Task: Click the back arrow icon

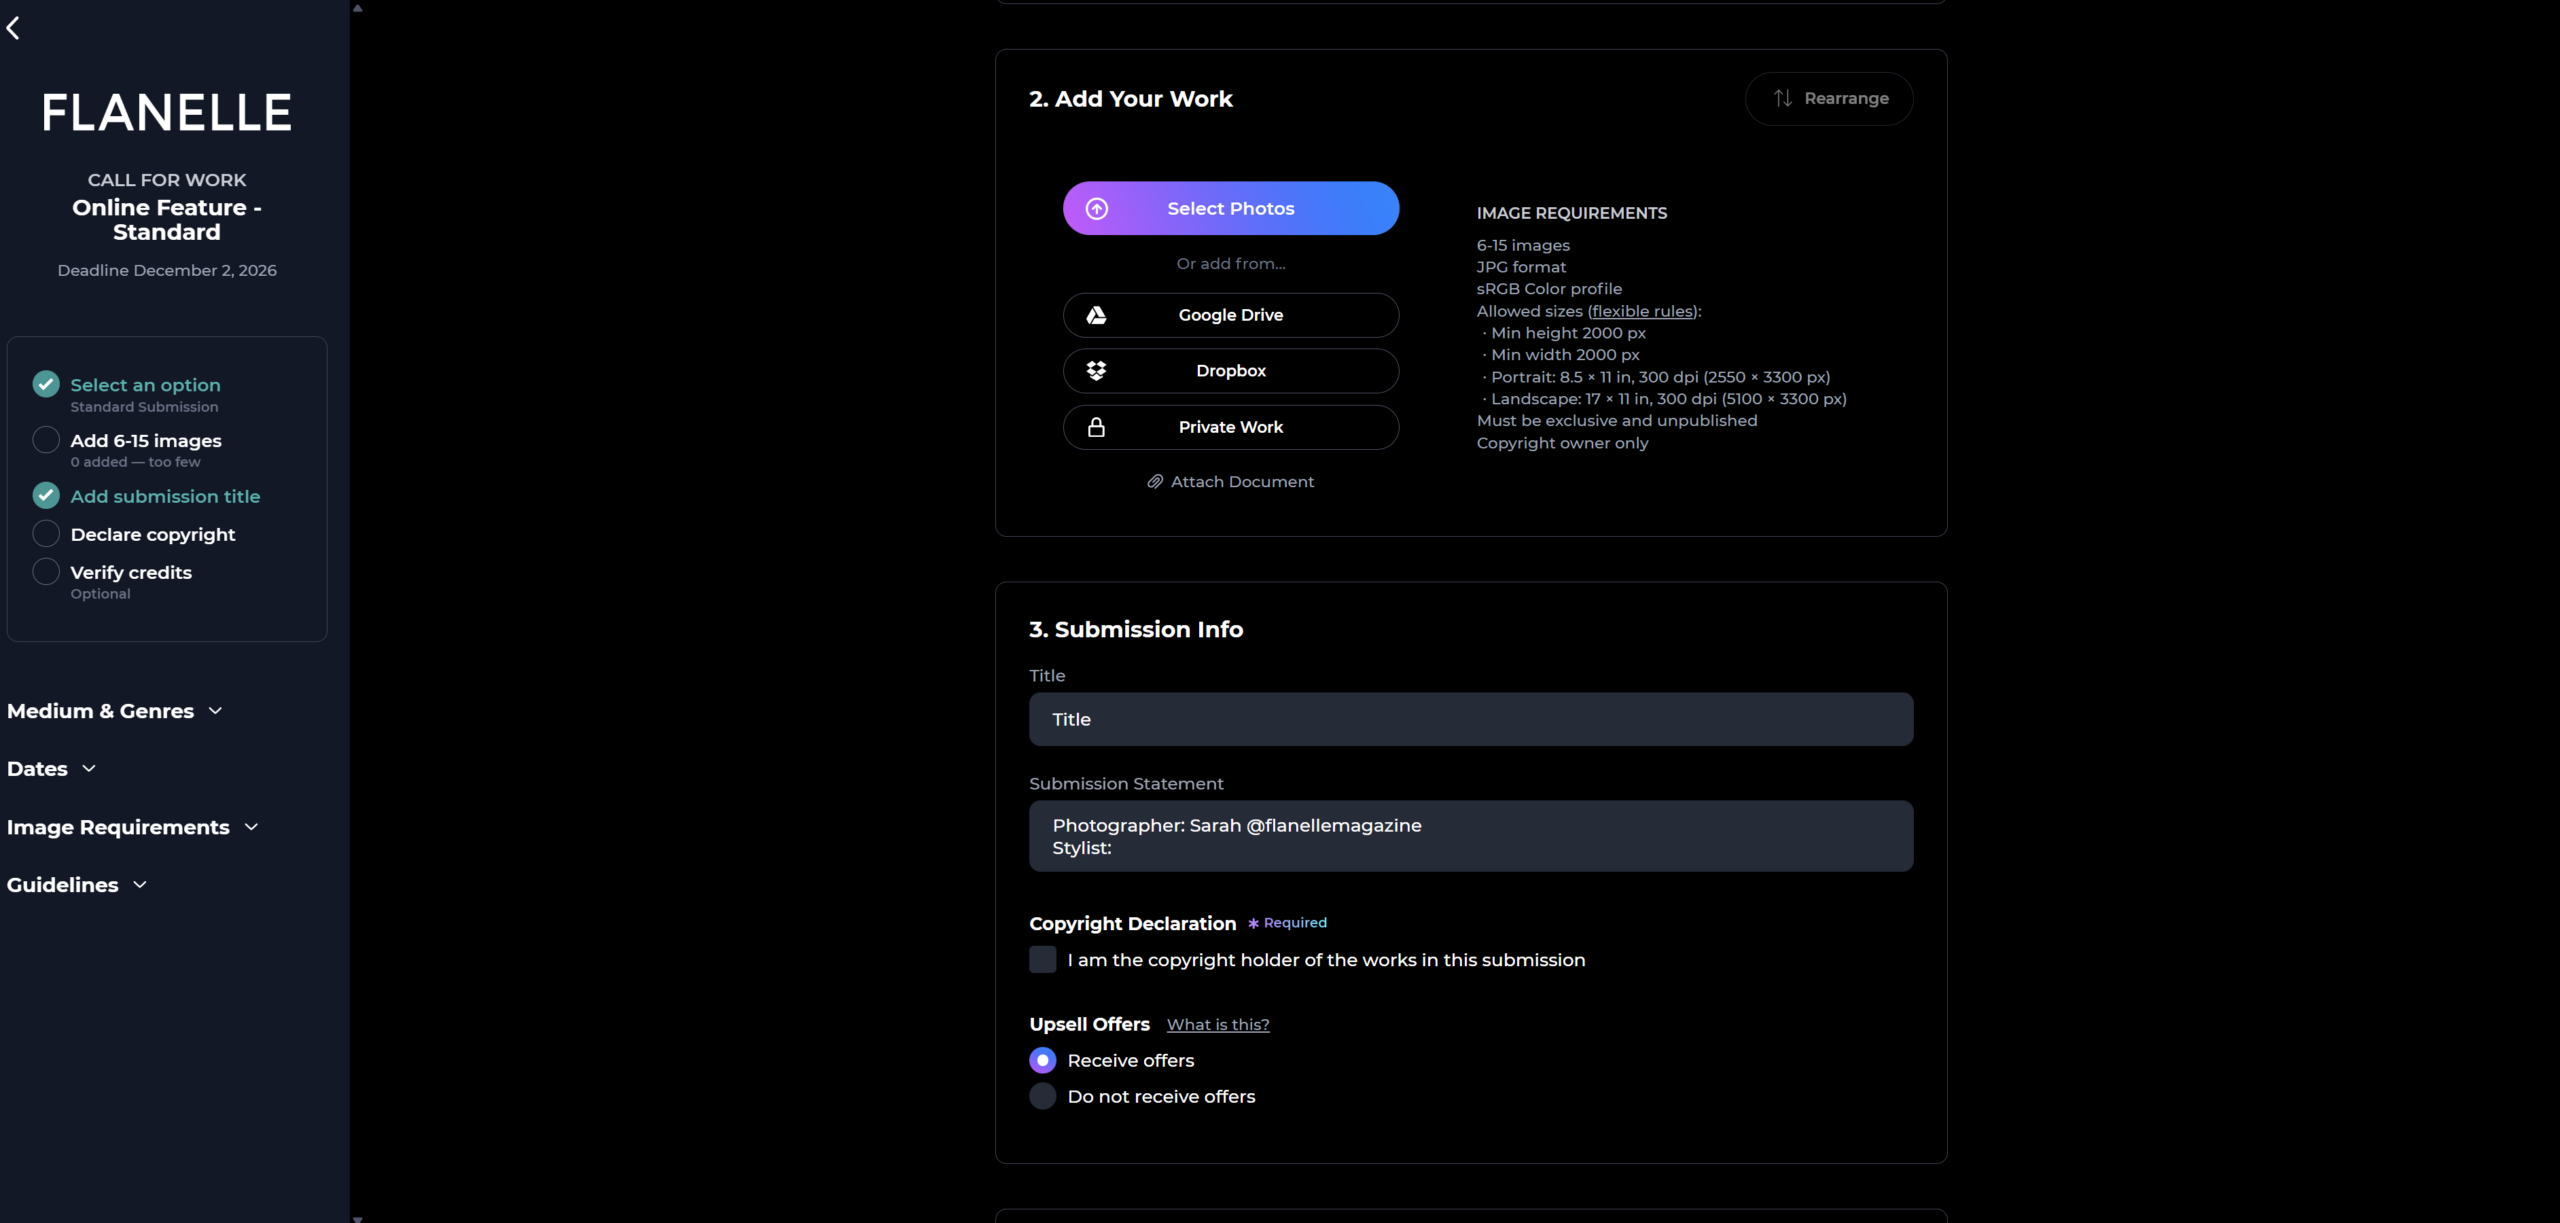Action: pyautogui.click(x=14, y=28)
